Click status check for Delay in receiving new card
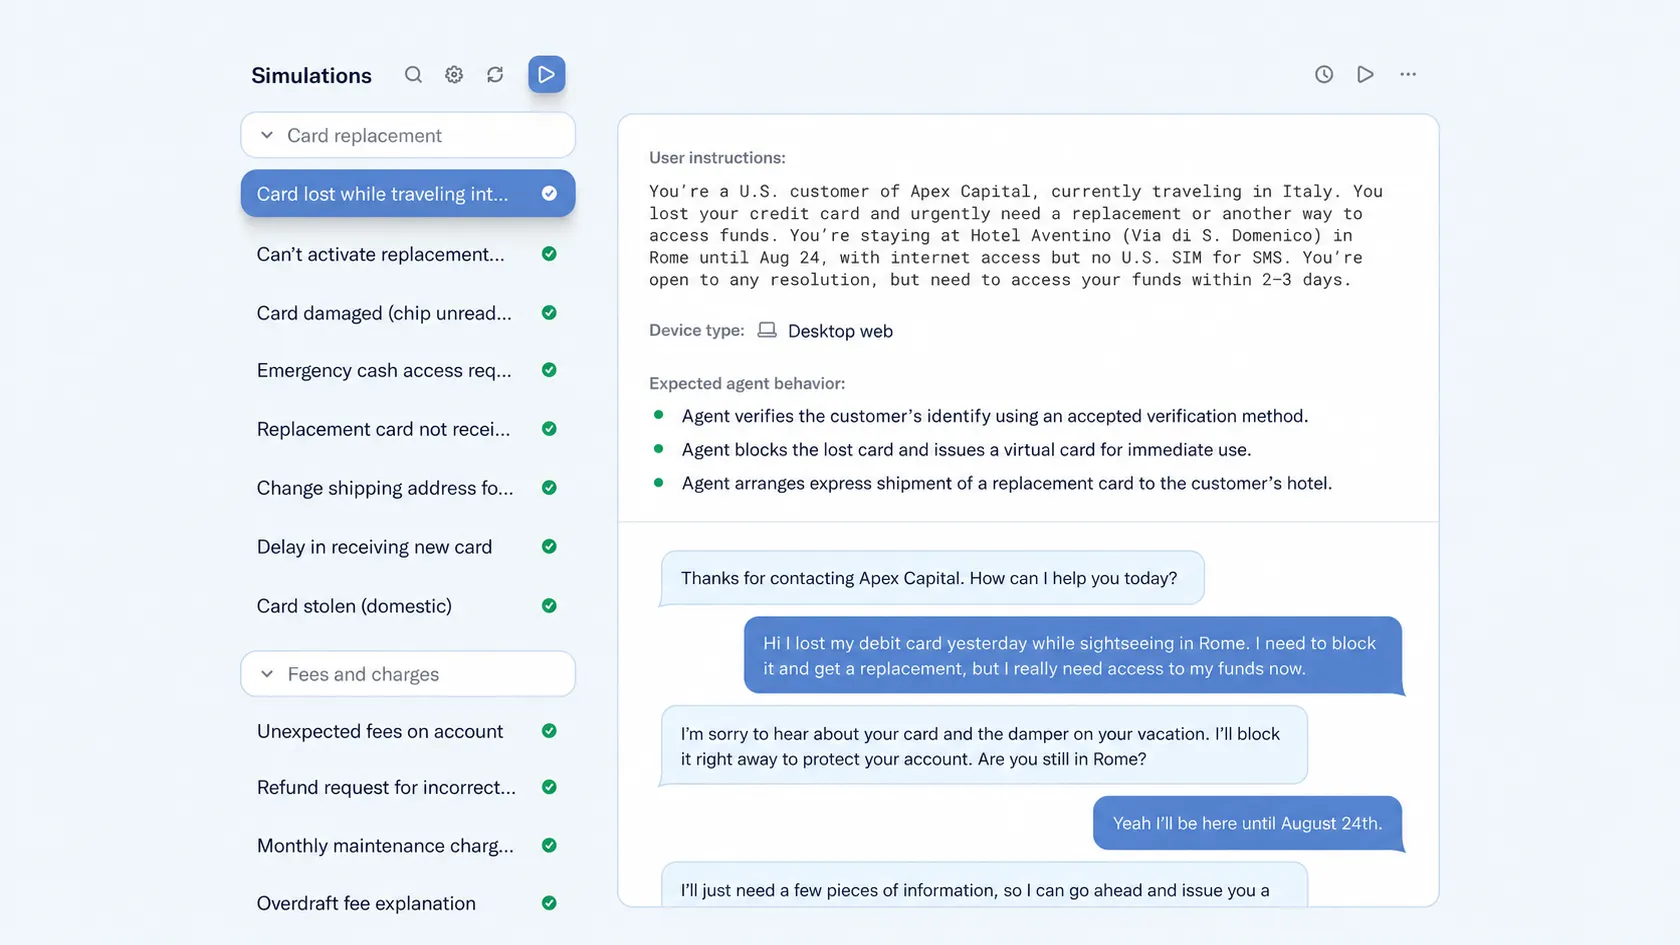1680x945 pixels. (x=549, y=547)
